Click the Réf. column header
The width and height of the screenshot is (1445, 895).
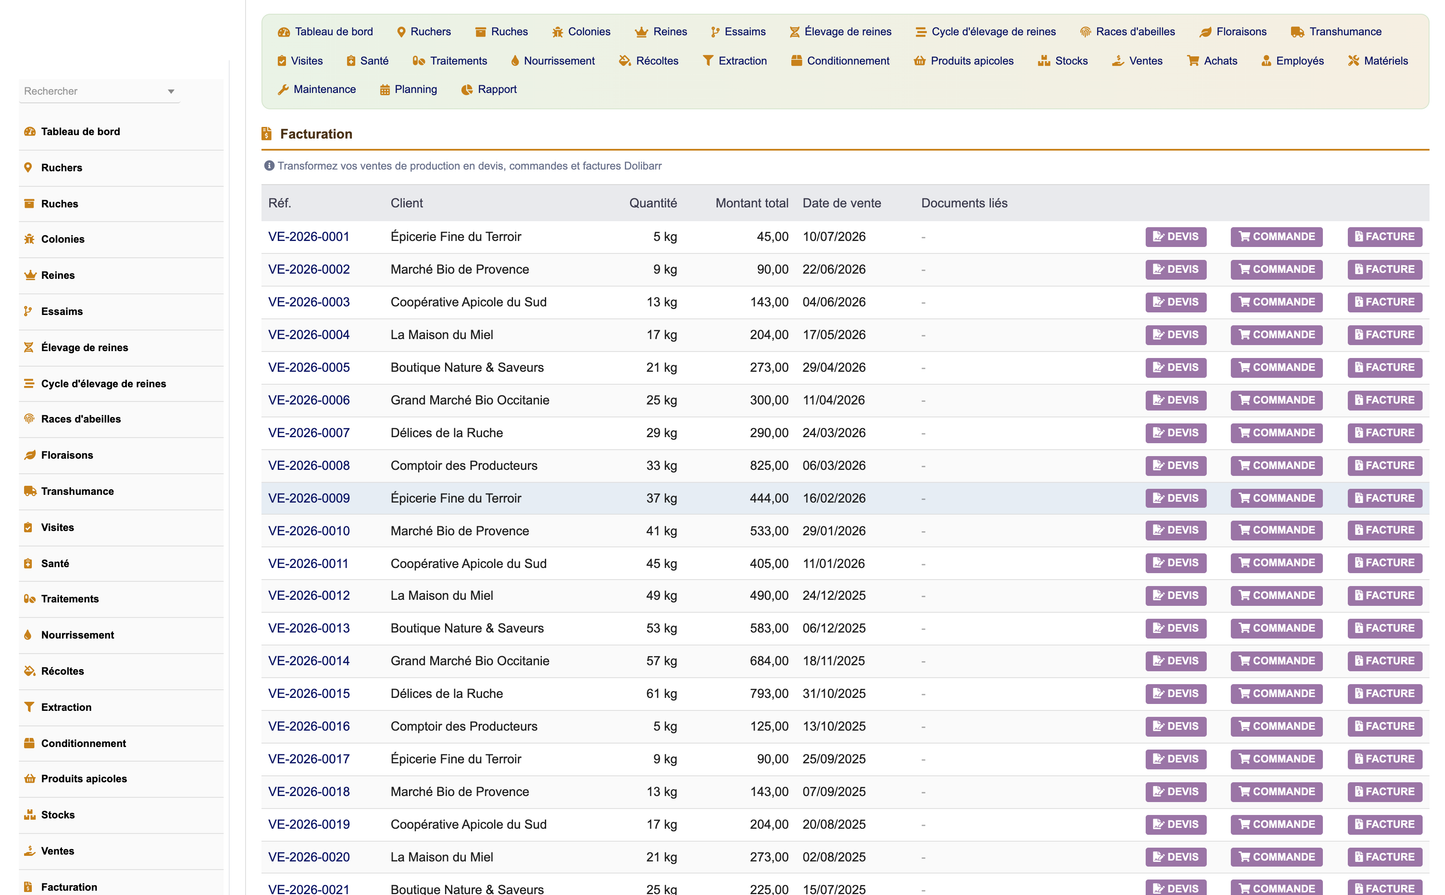coord(280,203)
